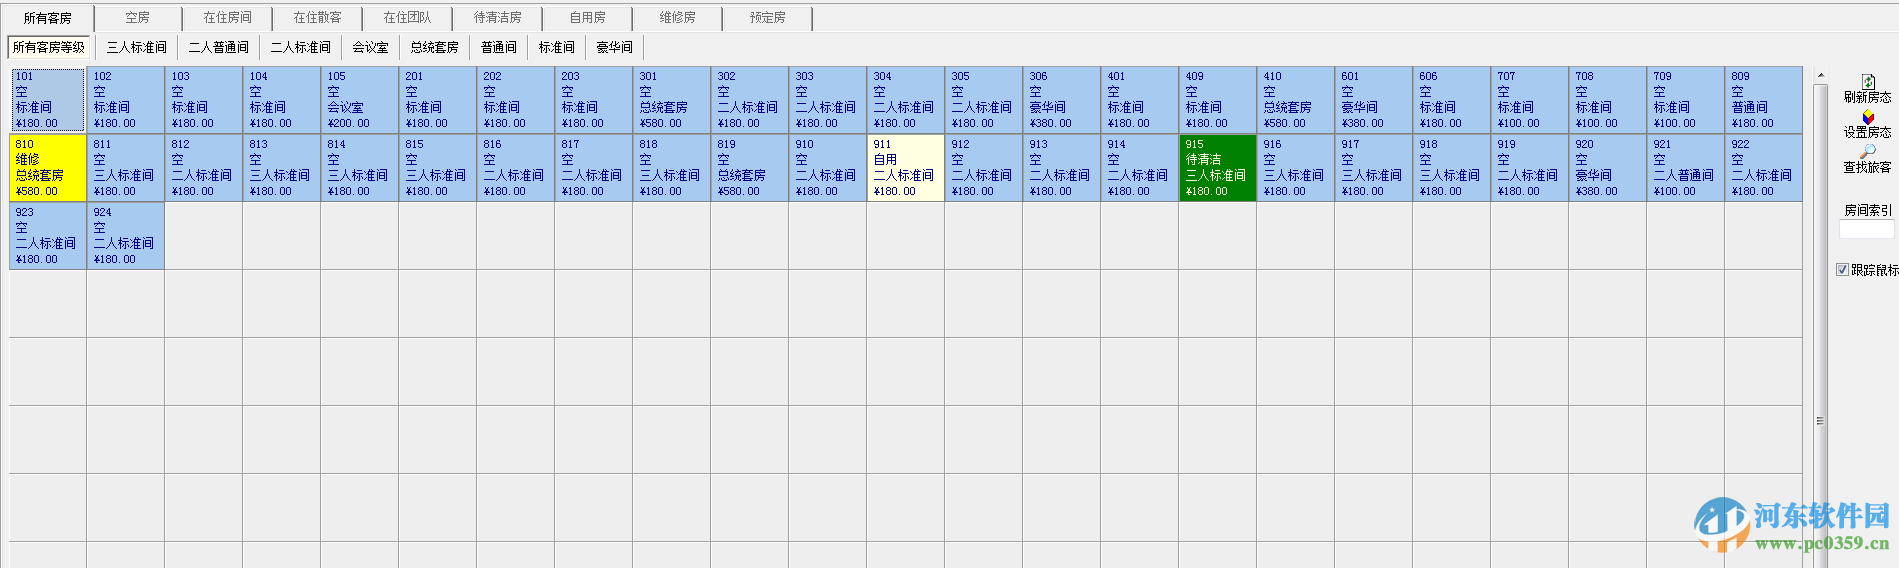Image resolution: width=1899 pixels, height=568 pixels.
Task: Select room 912 cell
Action: [984, 168]
